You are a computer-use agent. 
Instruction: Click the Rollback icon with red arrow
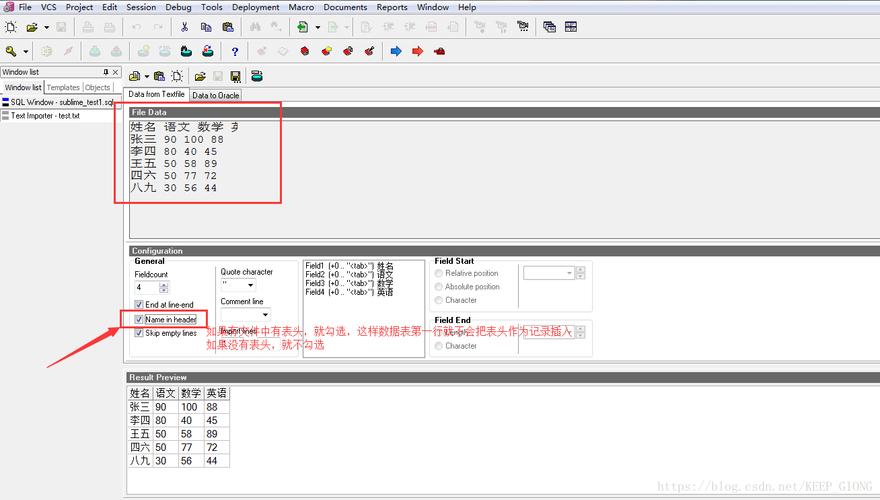tap(208, 52)
